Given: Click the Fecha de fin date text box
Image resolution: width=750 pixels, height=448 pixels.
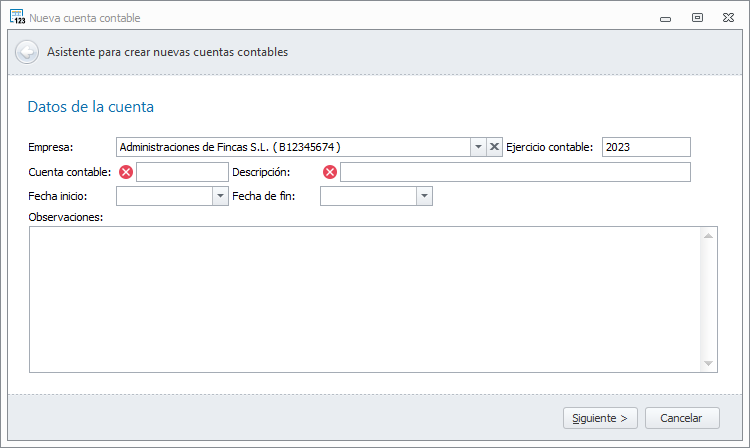Looking at the screenshot, I should pos(368,196).
